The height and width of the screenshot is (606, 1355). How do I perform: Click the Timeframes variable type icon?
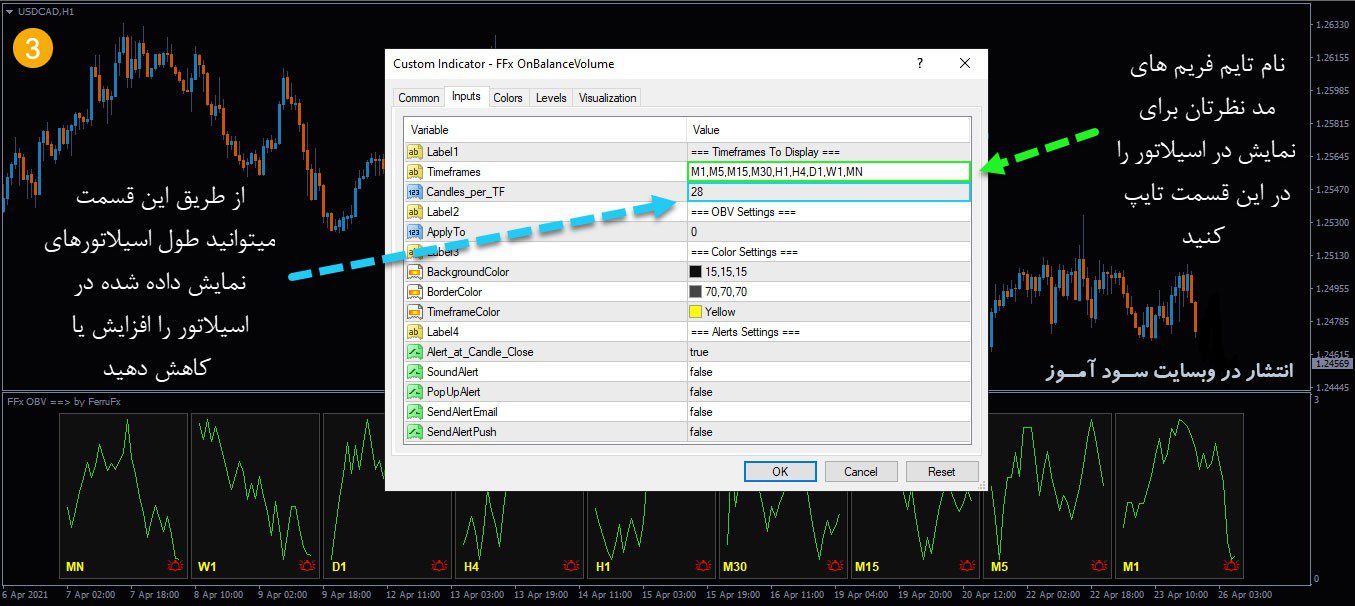[x=415, y=172]
